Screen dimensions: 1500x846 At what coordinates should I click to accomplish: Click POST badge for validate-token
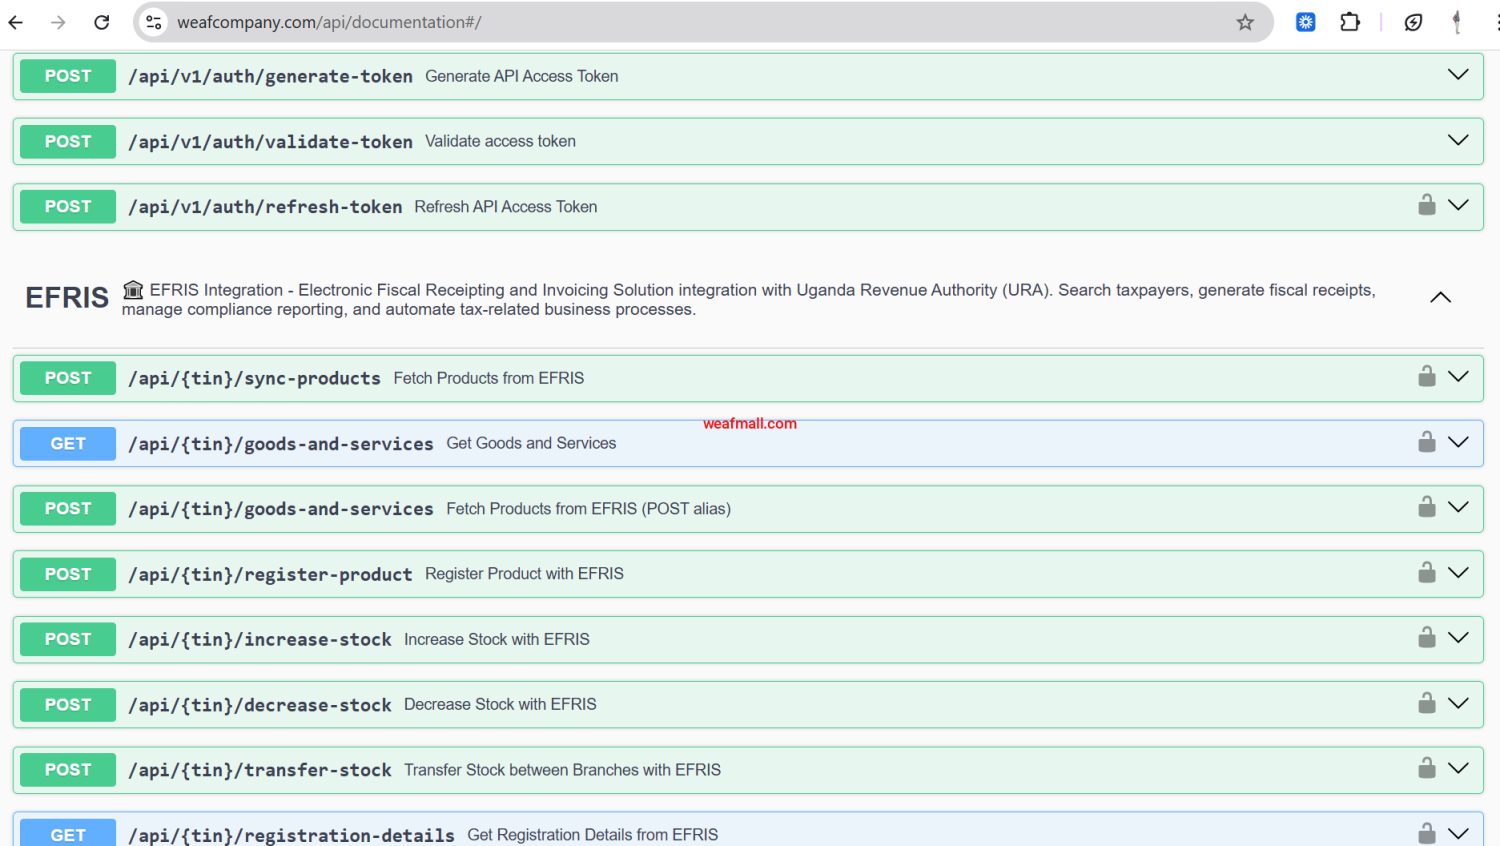pyautogui.click(x=68, y=141)
